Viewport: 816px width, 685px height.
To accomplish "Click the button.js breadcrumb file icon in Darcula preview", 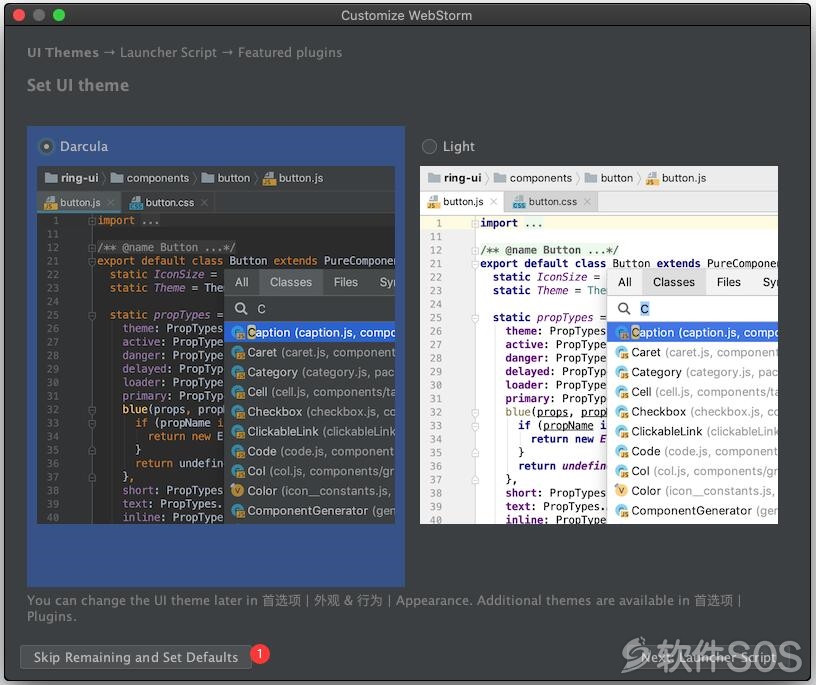I will pyautogui.click(x=269, y=179).
